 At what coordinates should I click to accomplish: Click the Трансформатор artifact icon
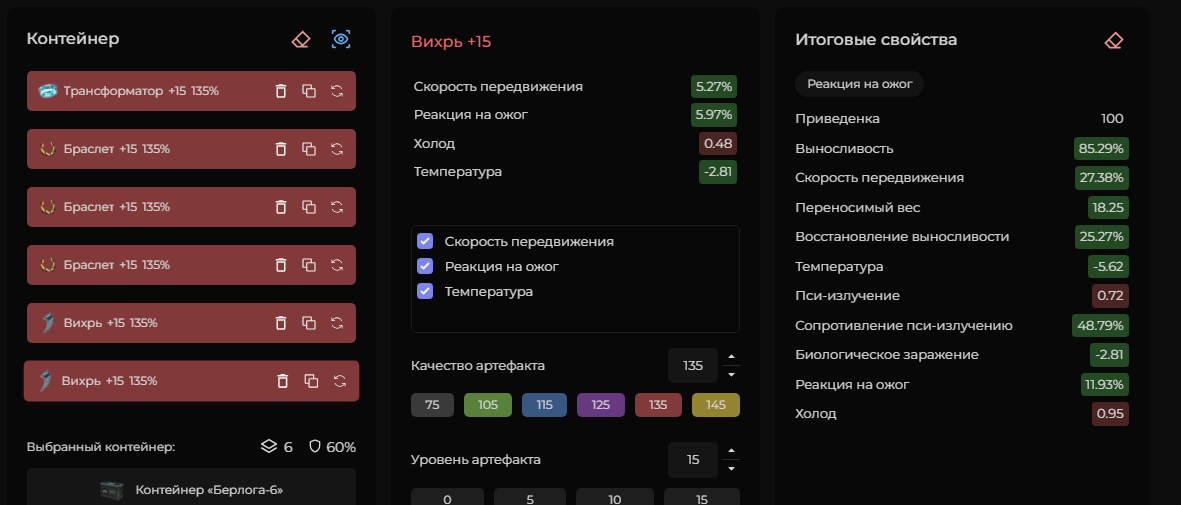click(48, 91)
